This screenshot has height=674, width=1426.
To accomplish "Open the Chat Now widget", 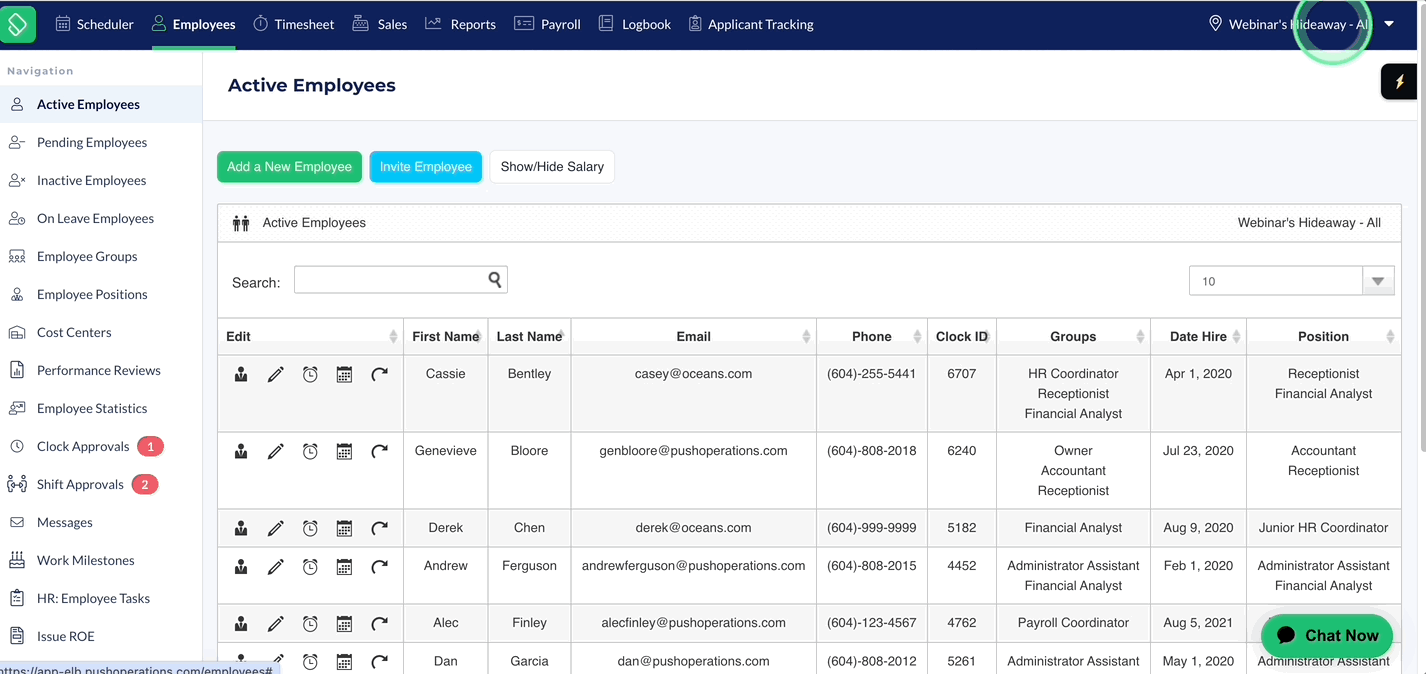I will (1326, 635).
